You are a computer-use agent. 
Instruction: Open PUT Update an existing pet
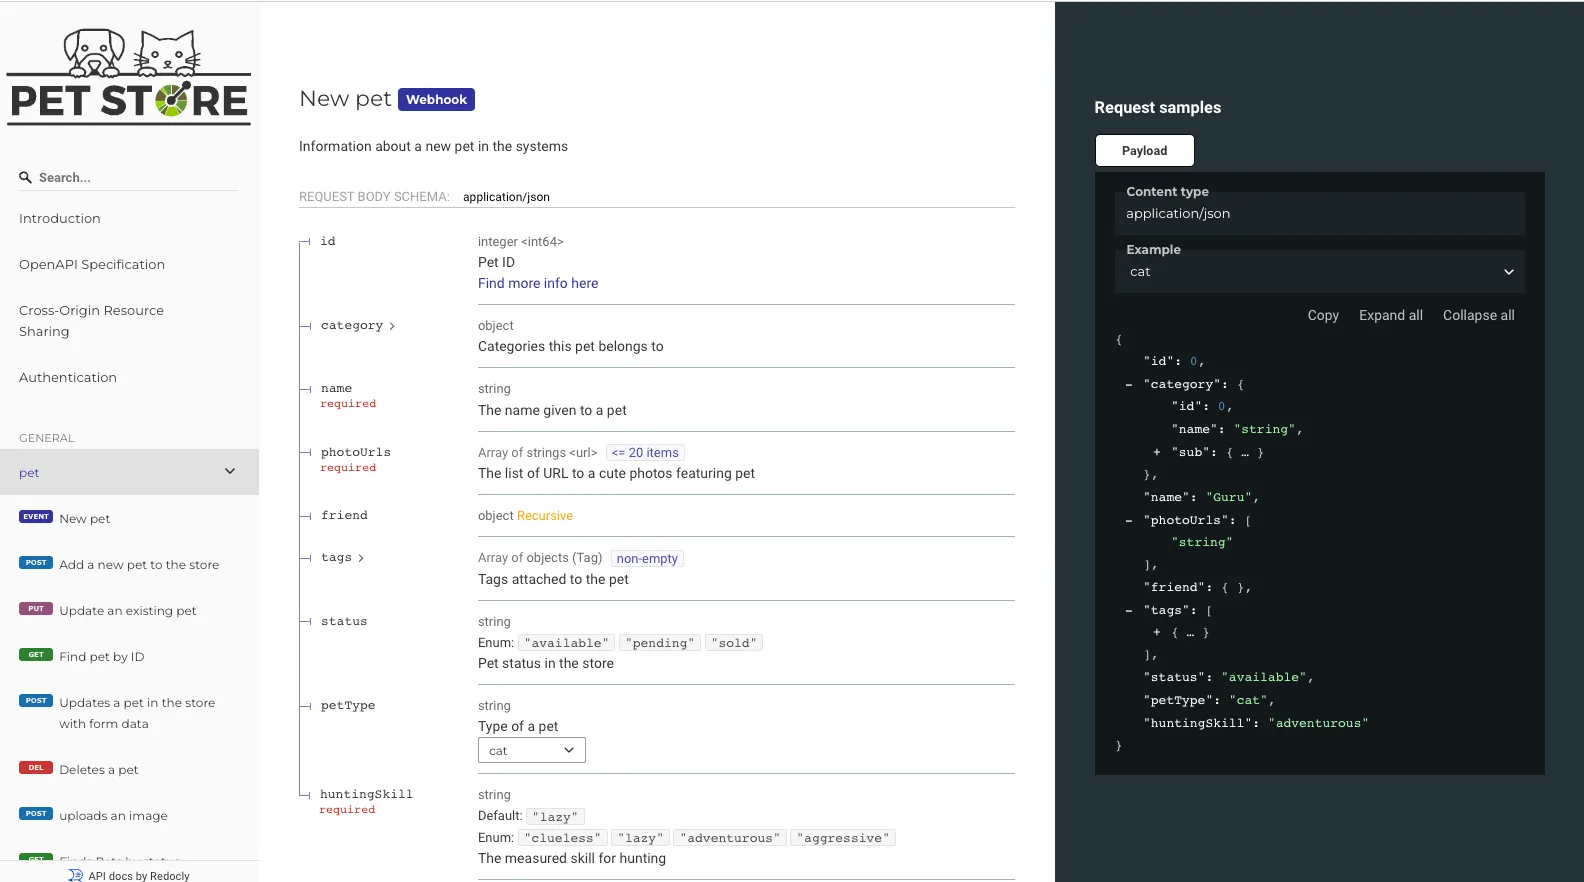click(127, 611)
